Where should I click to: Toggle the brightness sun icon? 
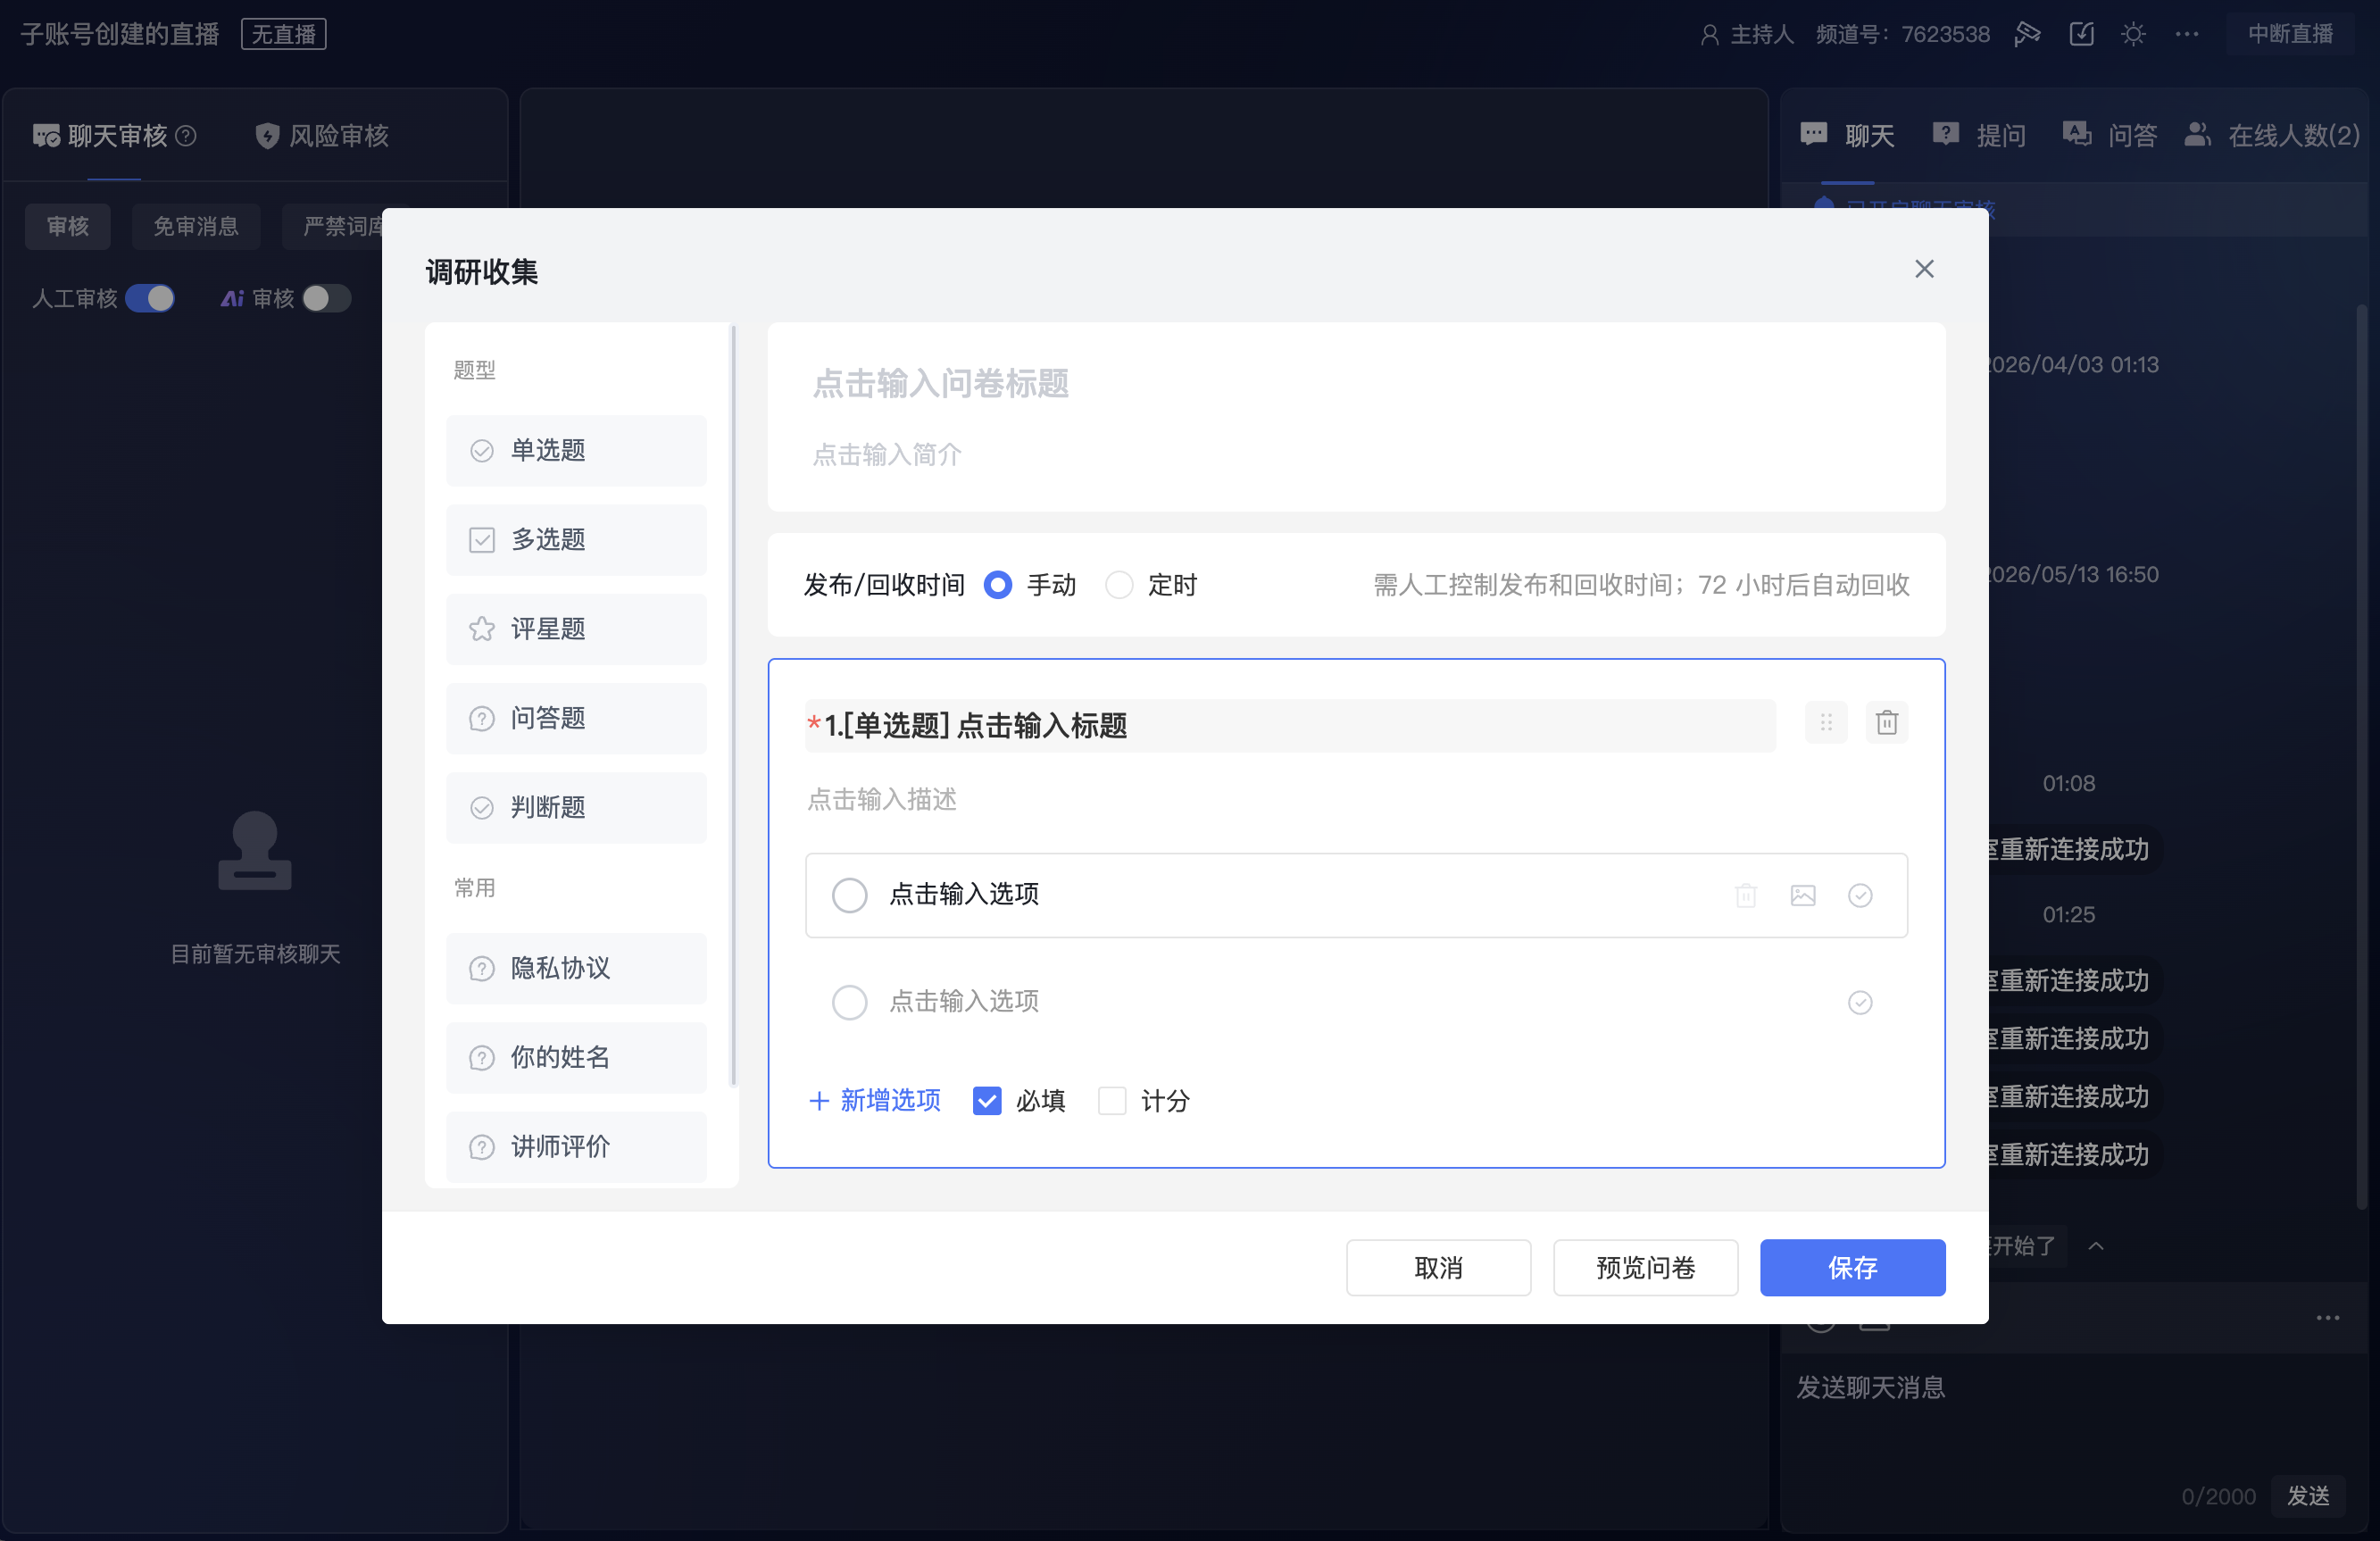[x=2133, y=34]
